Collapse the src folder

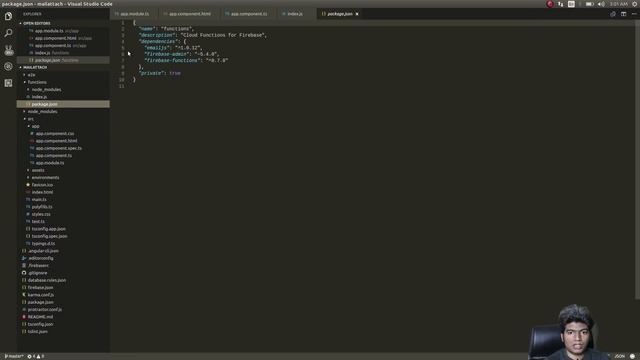[30, 119]
